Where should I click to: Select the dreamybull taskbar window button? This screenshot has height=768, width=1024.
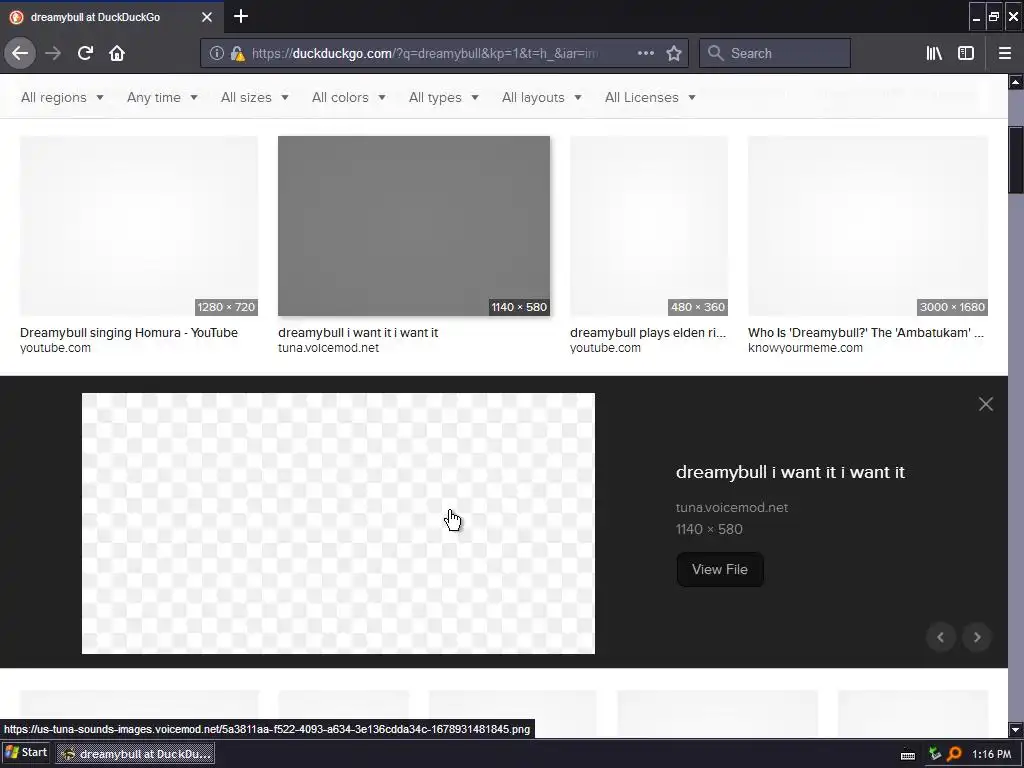tap(135, 754)
